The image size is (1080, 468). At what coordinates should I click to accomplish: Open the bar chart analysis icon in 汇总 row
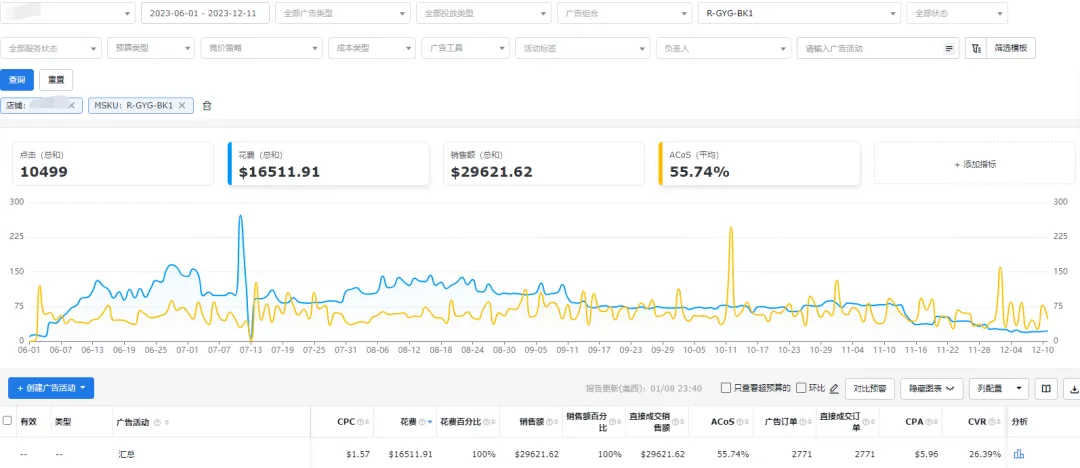tap(1019, 454)
